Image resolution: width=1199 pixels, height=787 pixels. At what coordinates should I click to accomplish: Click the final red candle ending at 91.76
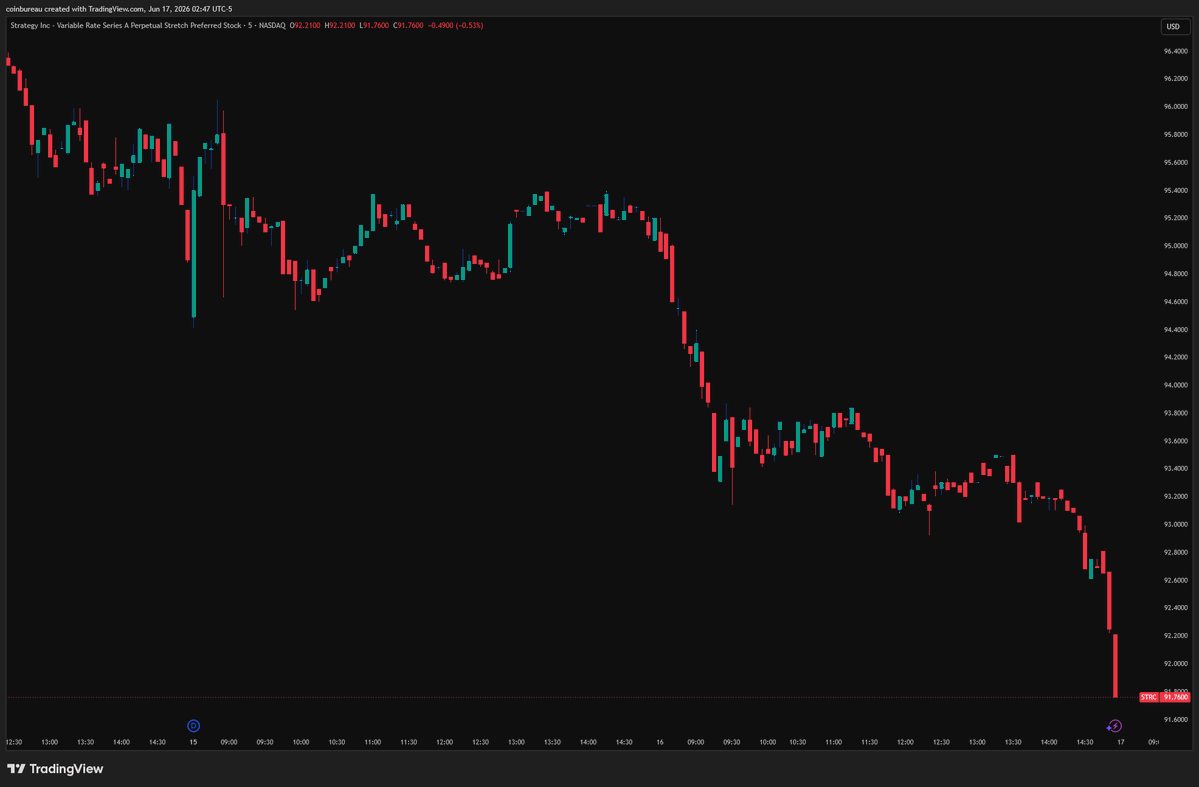pos(1116,665)
